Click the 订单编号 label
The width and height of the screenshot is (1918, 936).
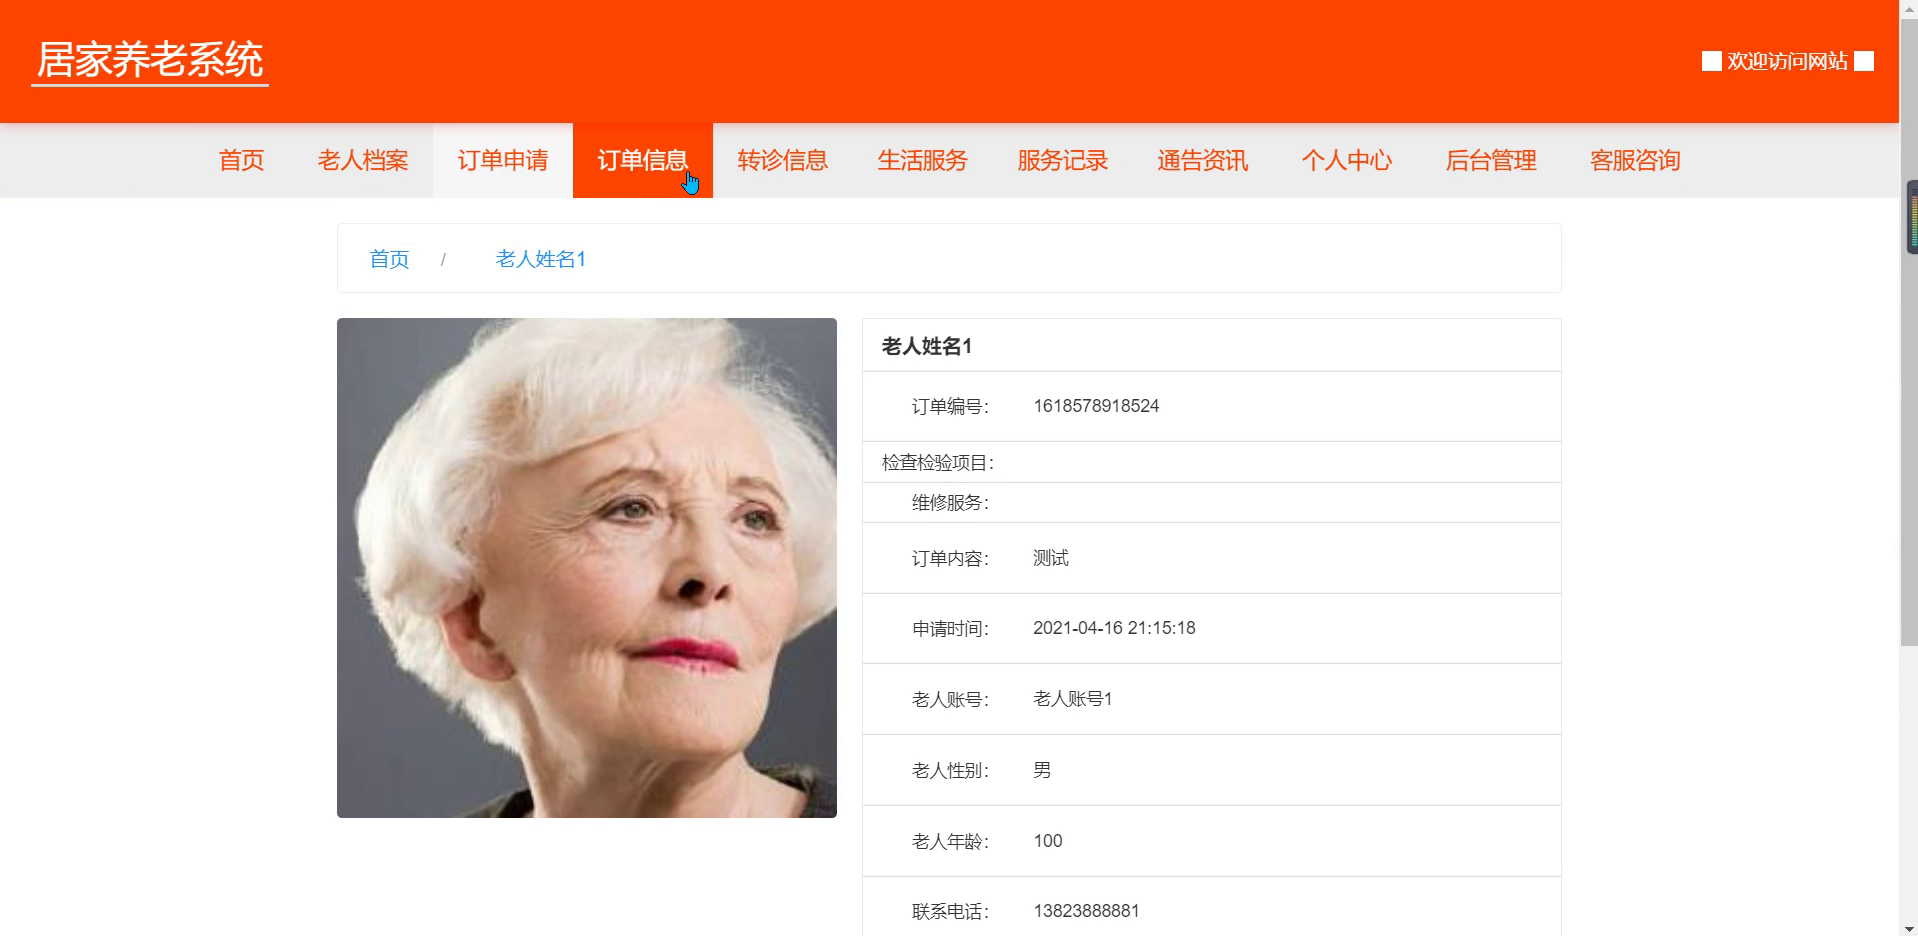click(950, 406)
